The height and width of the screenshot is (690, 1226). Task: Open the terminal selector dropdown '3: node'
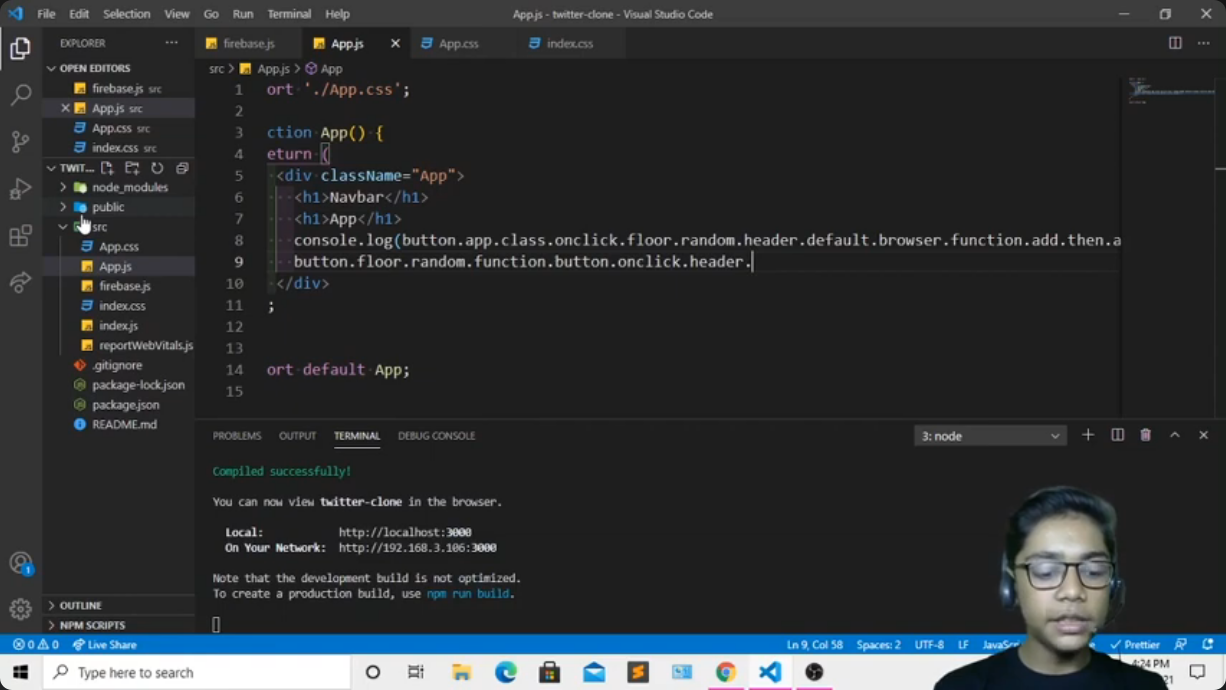[x=989, y=436]
